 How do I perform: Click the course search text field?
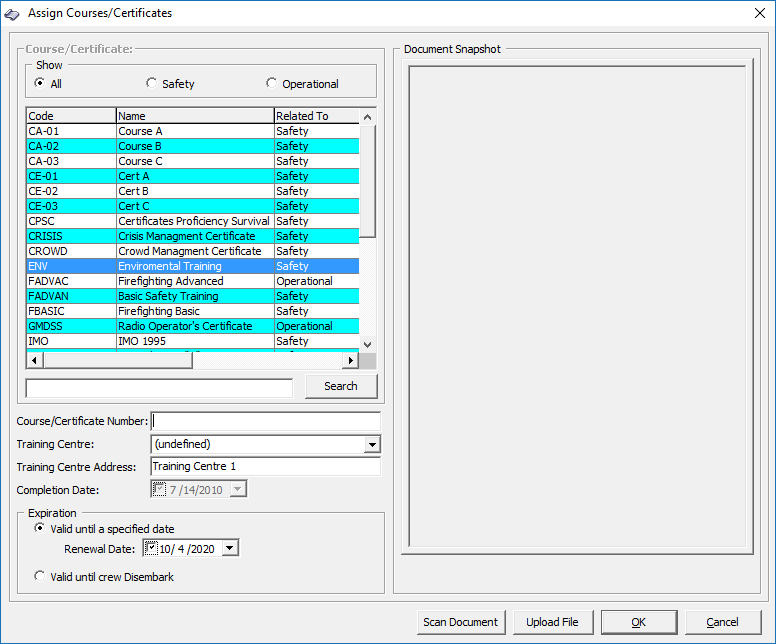pos(159,388)
